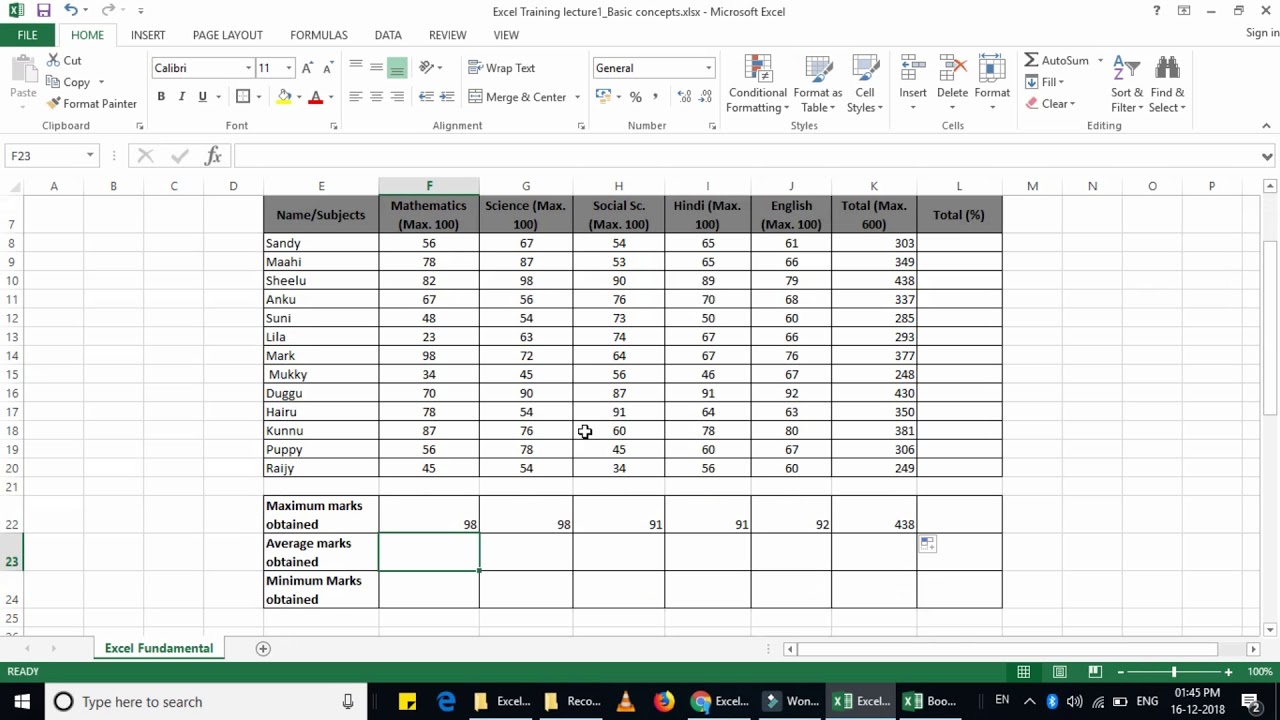Click the Sort & Filter icon
The width and height of the screenshot is (1280, 720).
[1127, 68]
